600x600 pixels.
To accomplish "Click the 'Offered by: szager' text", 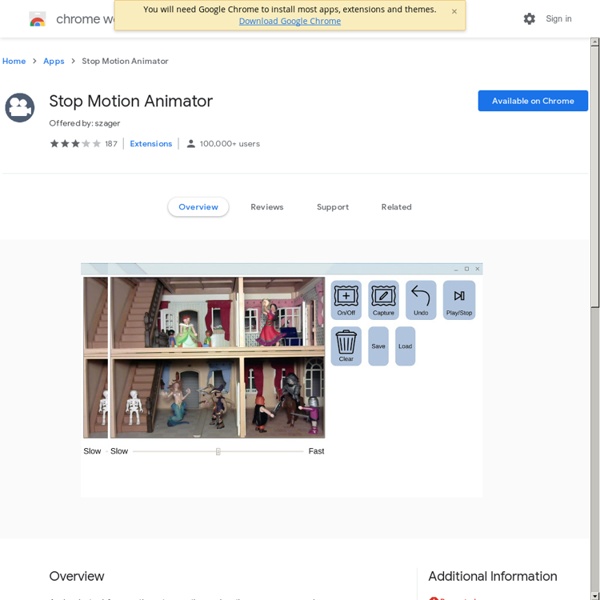I will point(85,123).
